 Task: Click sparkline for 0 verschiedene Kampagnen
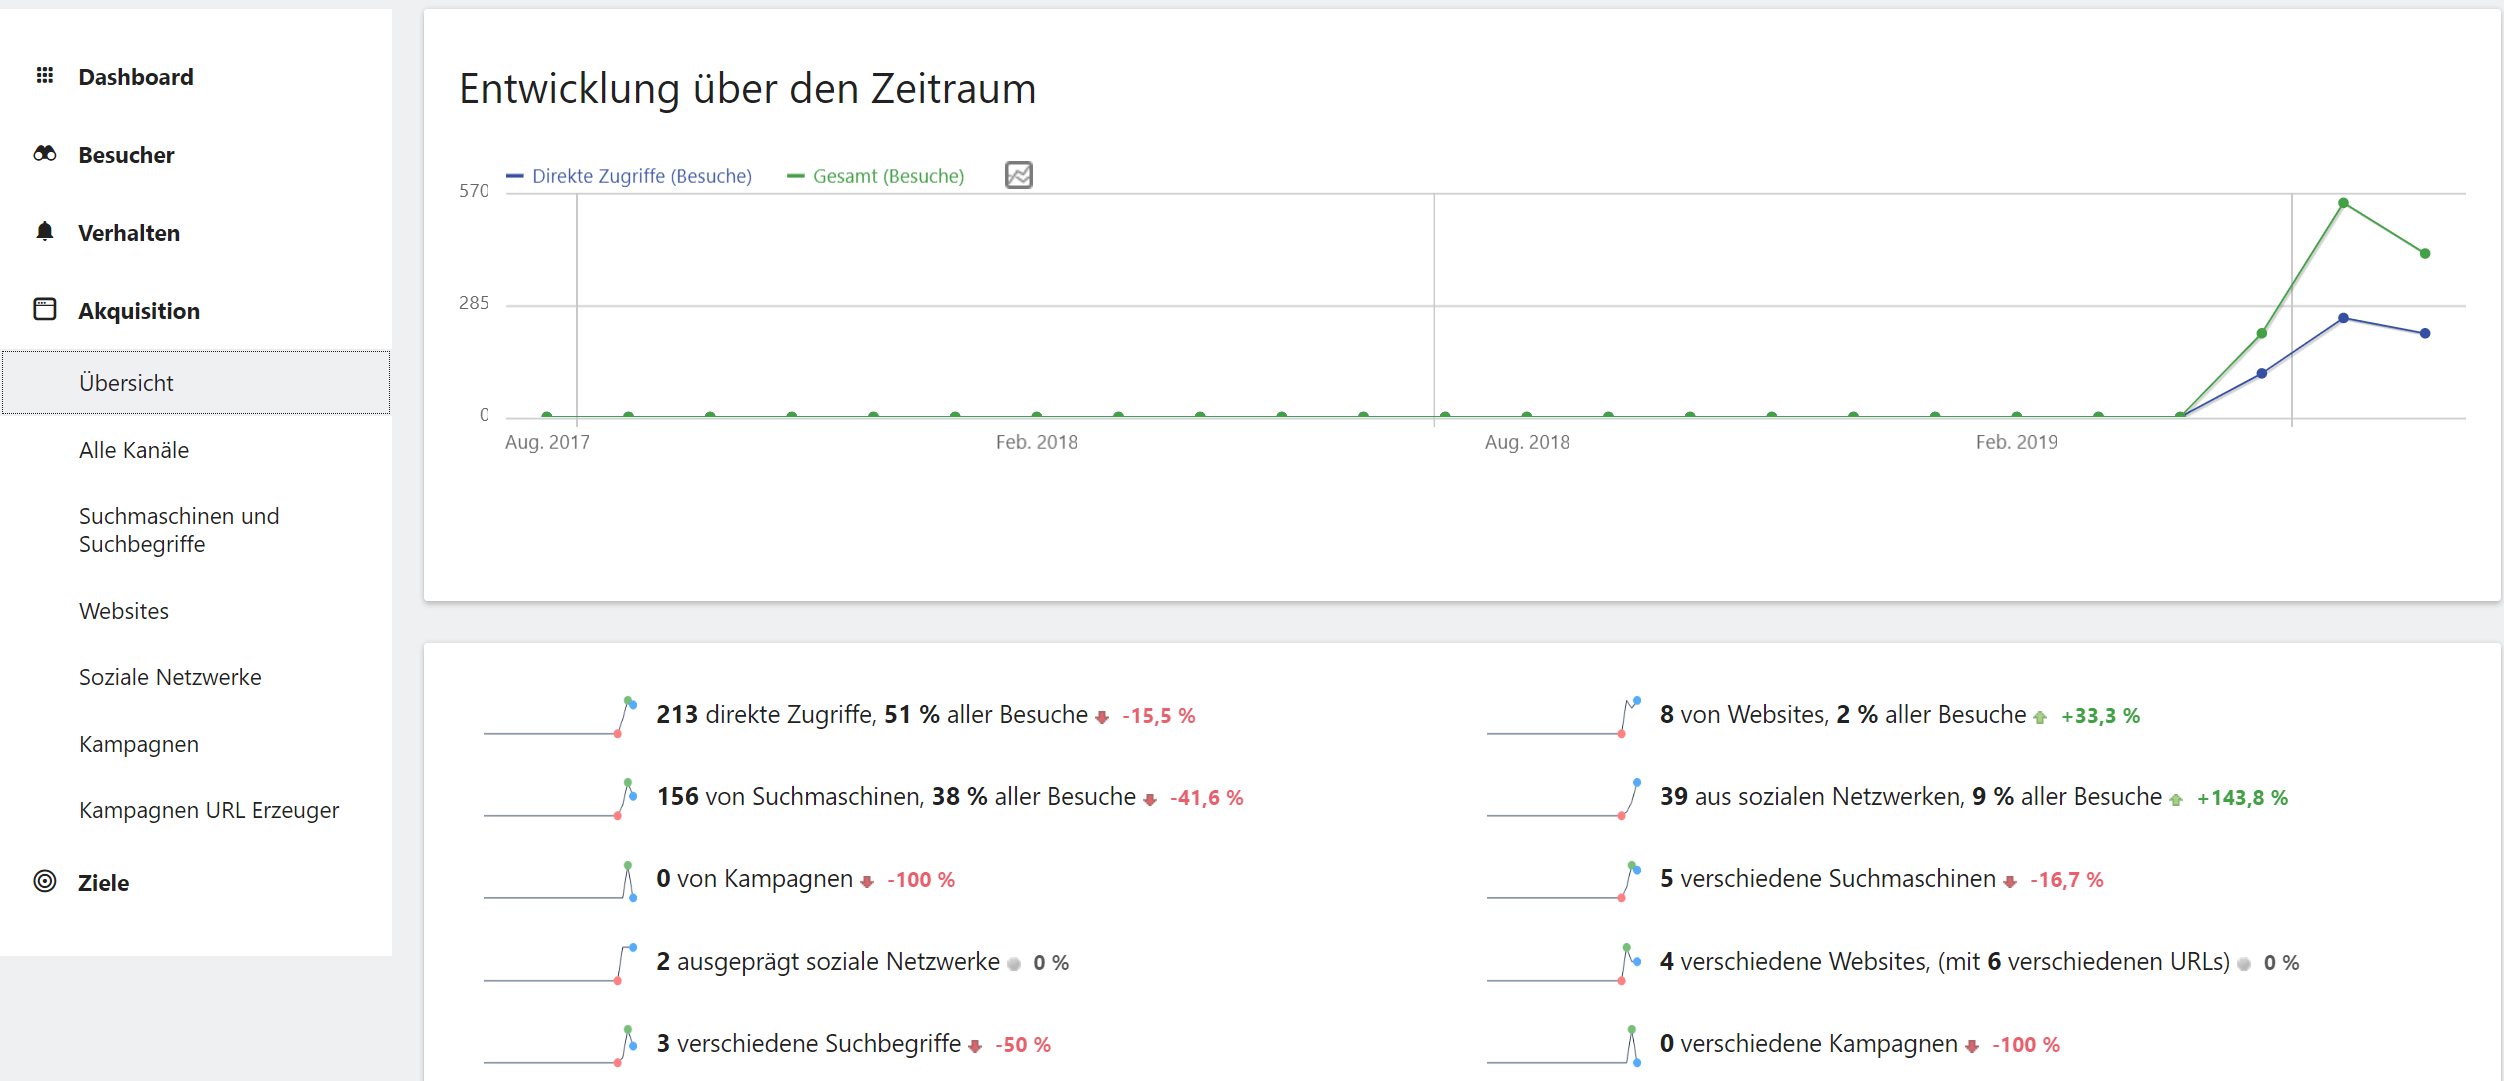click(1563, 1045)
